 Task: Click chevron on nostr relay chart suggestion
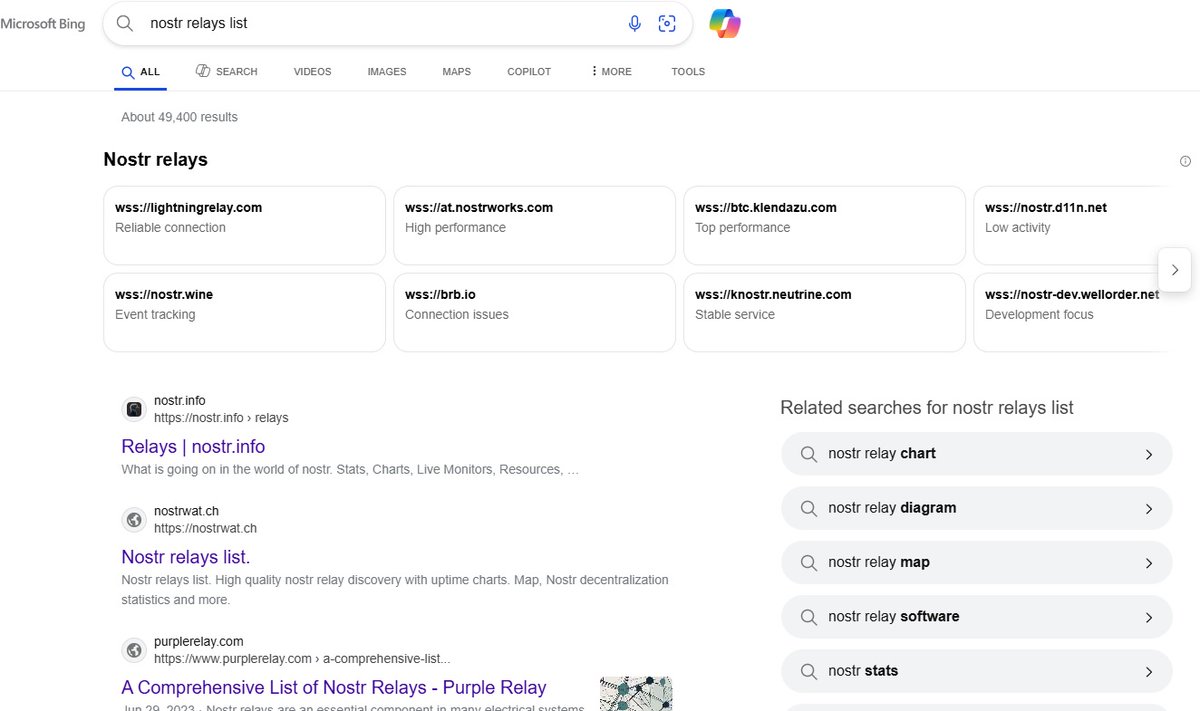[x=1149, y=454]
